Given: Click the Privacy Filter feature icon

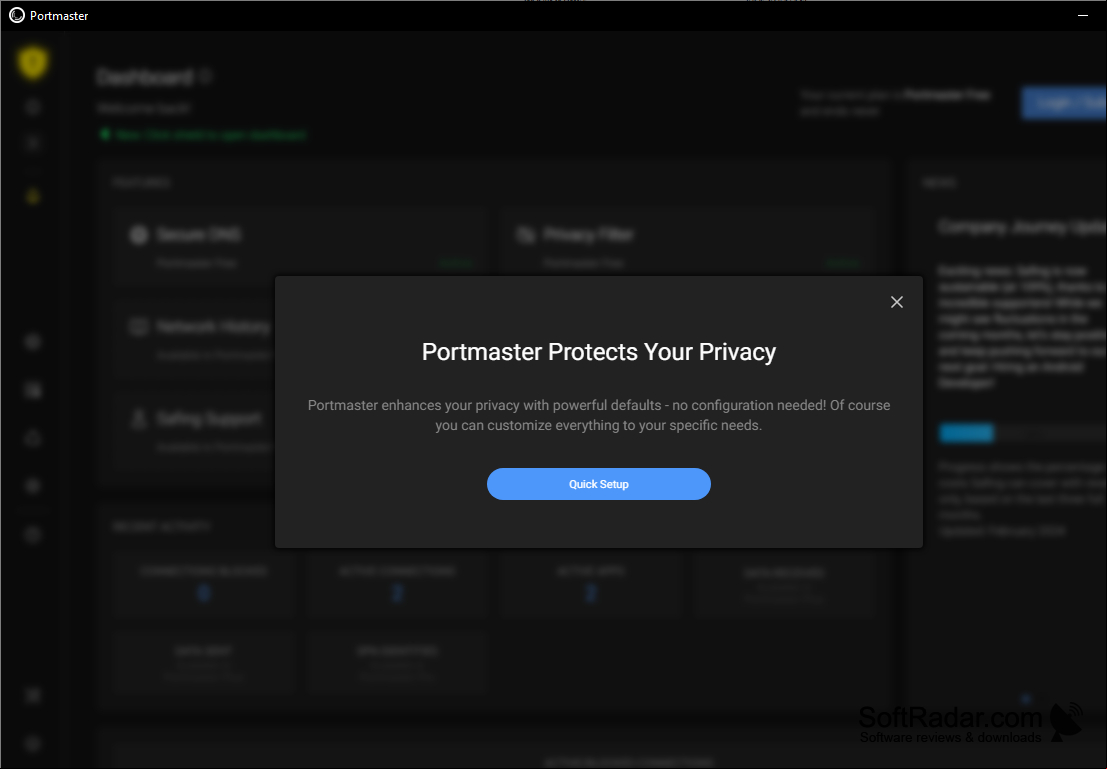Looking at the screenshot, I should [x=526, y=234].
